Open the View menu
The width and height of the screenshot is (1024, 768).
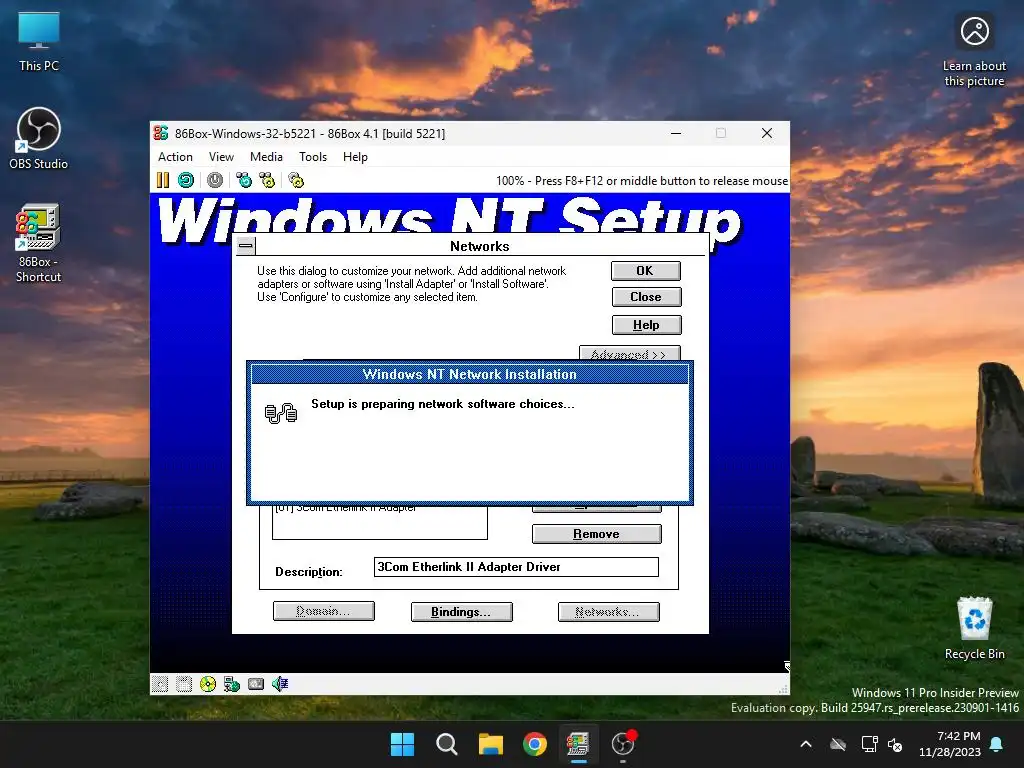[x=221, y=157]
